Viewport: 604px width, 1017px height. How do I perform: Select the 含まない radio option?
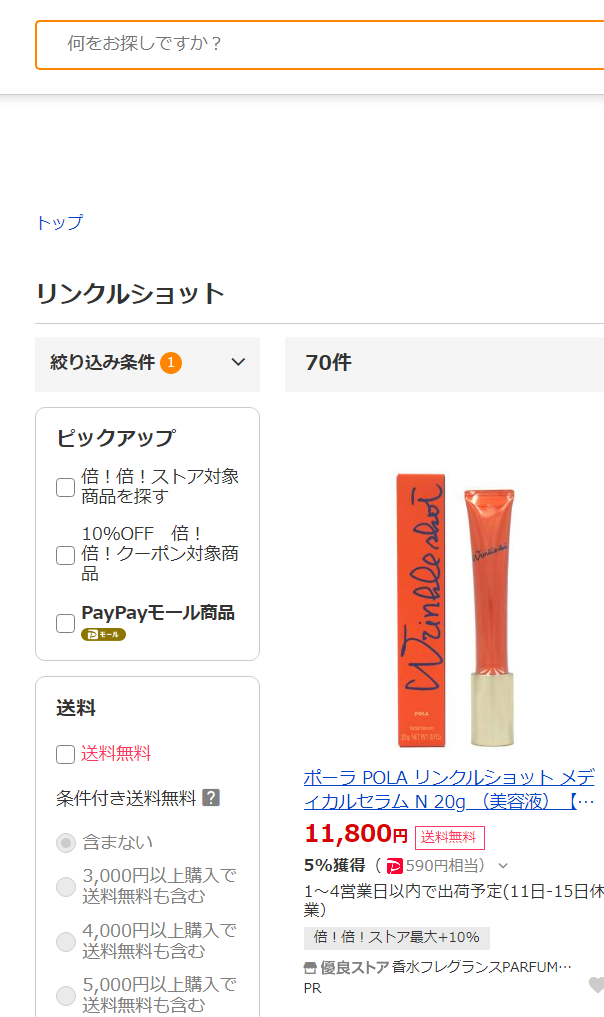[66, 843]
